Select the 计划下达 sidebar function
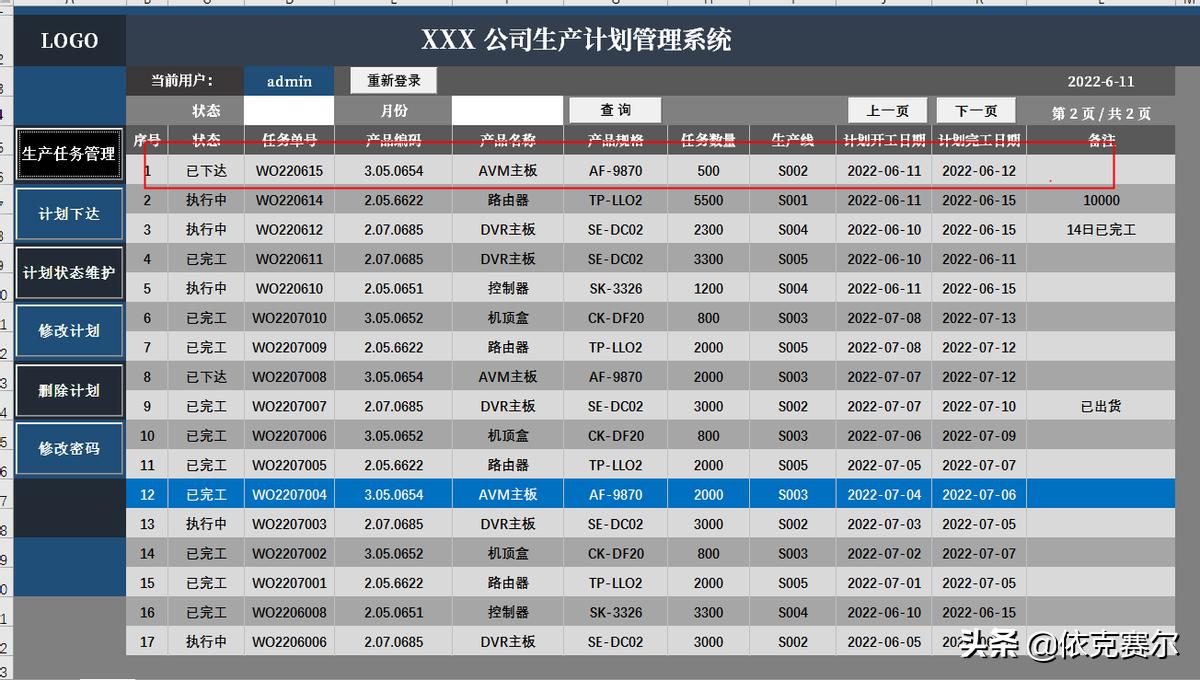The width and height of the screenshot is (1200, 680). 68,213
